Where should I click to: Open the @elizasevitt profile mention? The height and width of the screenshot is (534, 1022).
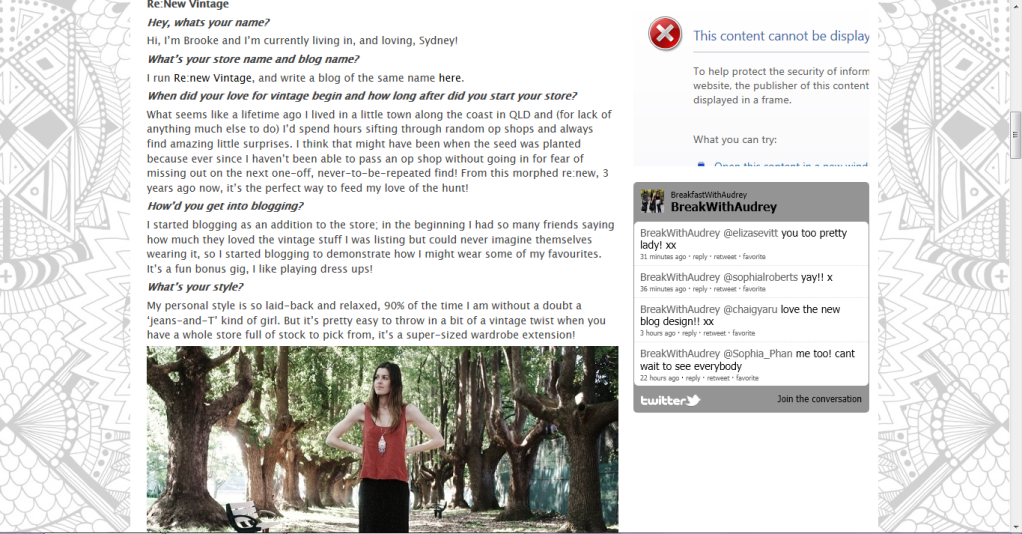click(x=751, y=233)
